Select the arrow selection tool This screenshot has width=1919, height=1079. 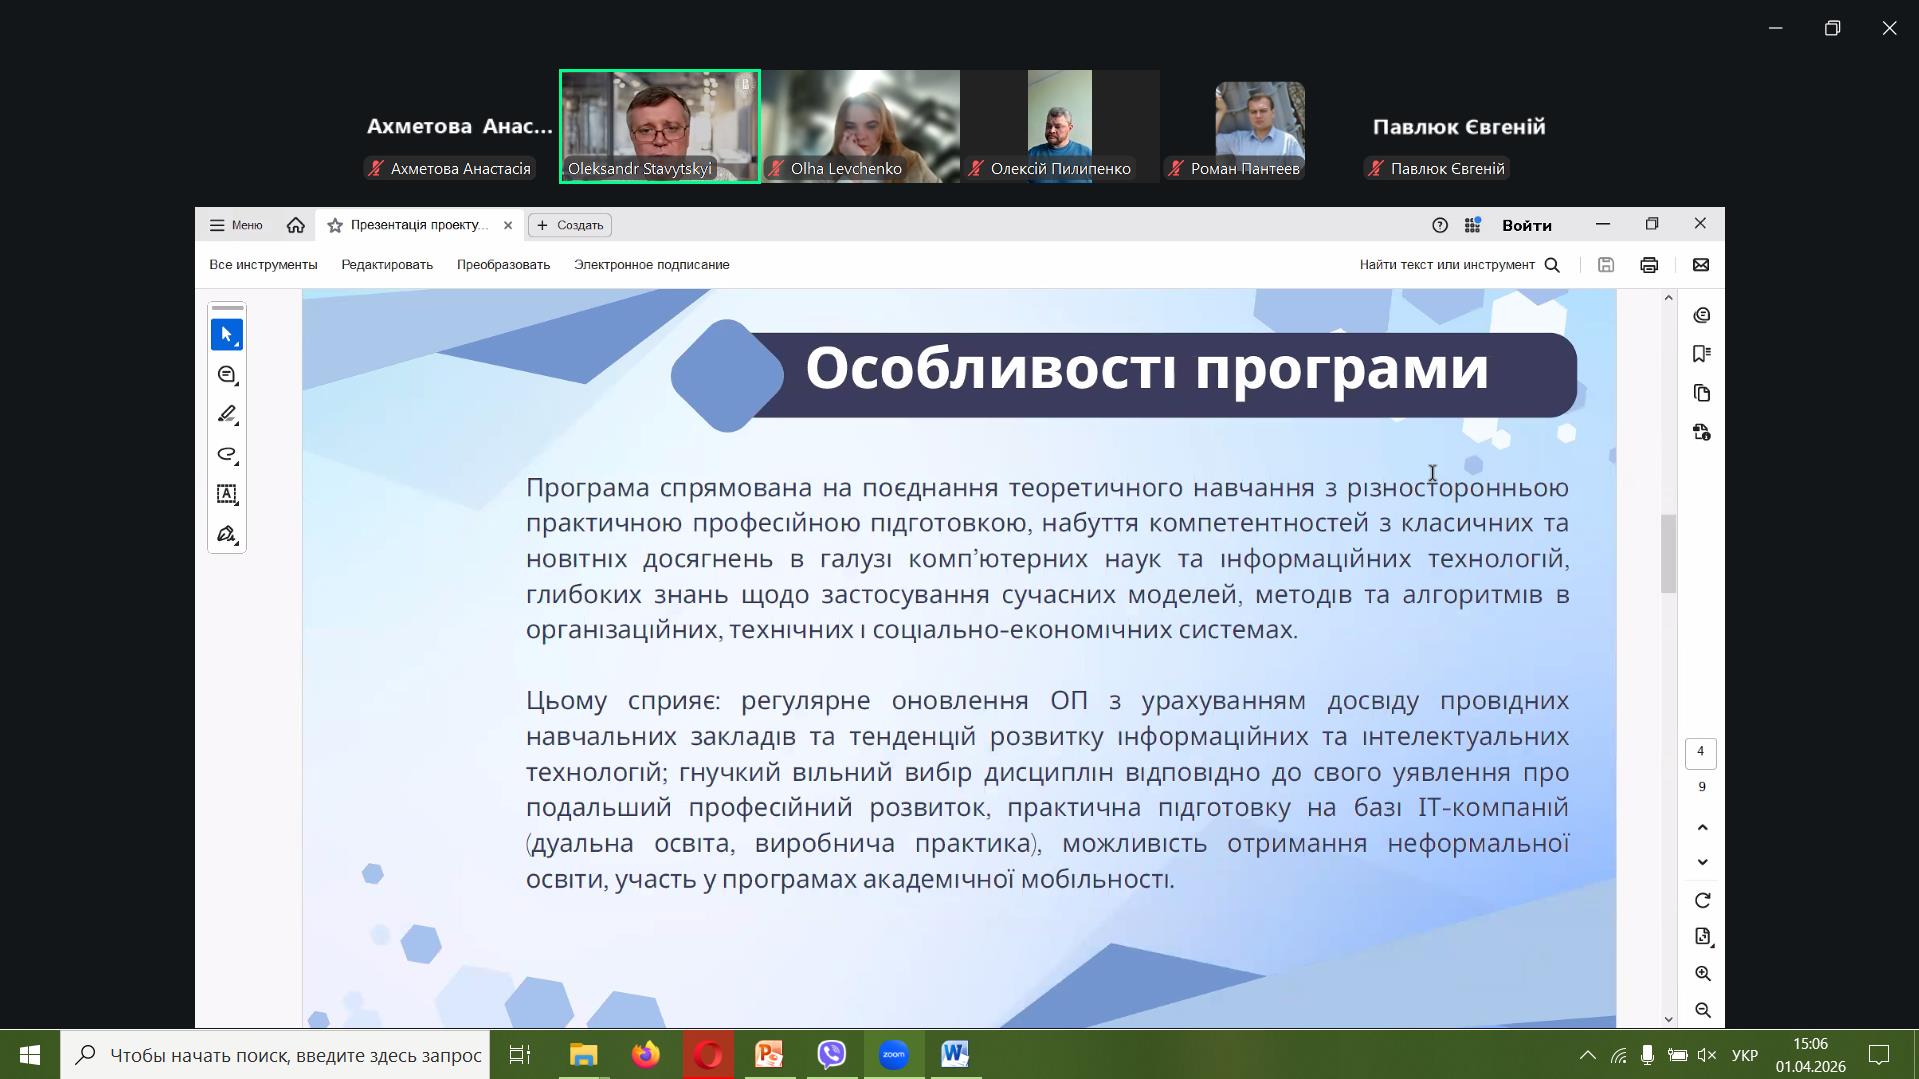pos(227,335)
